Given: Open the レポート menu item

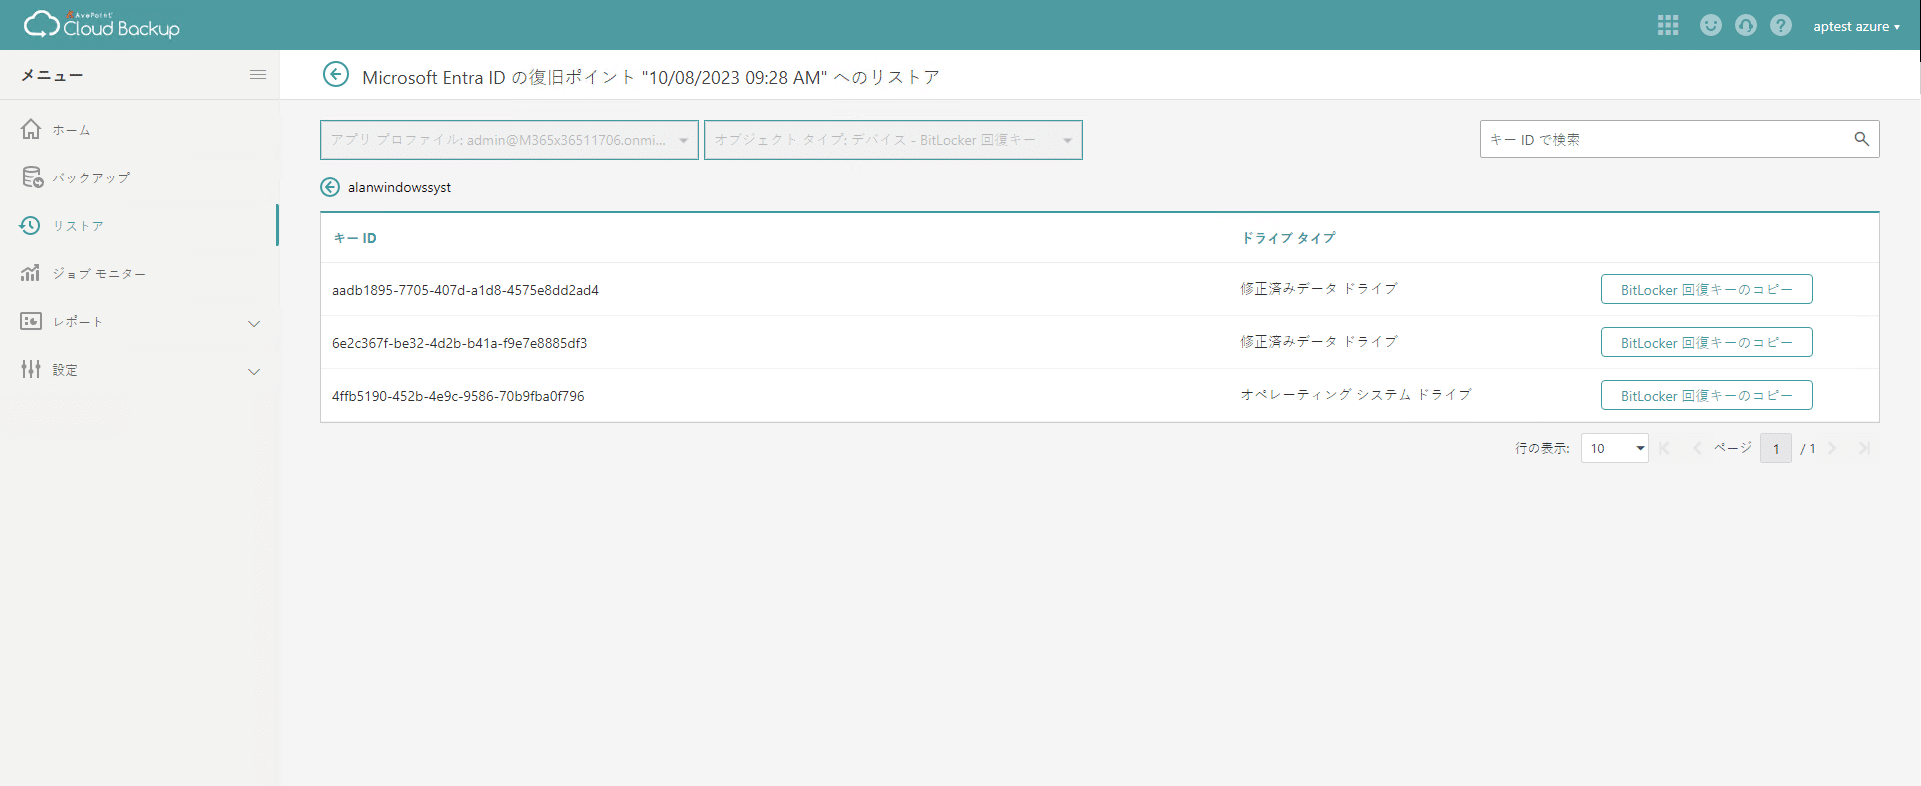Looking at the screenshot, I should tap(78, 322).
